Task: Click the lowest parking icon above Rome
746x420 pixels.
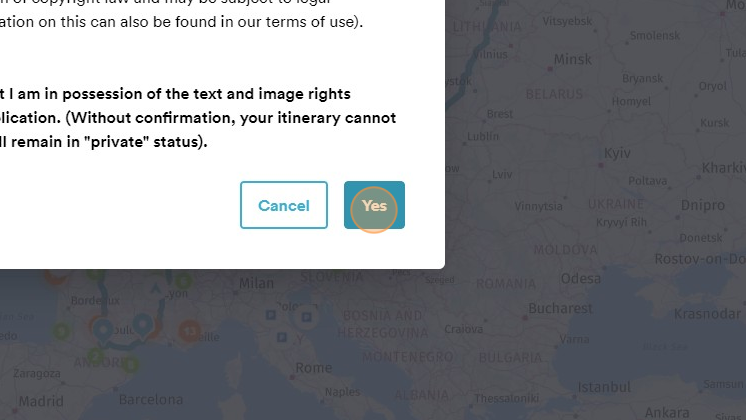Action: (x=282, y=337)
